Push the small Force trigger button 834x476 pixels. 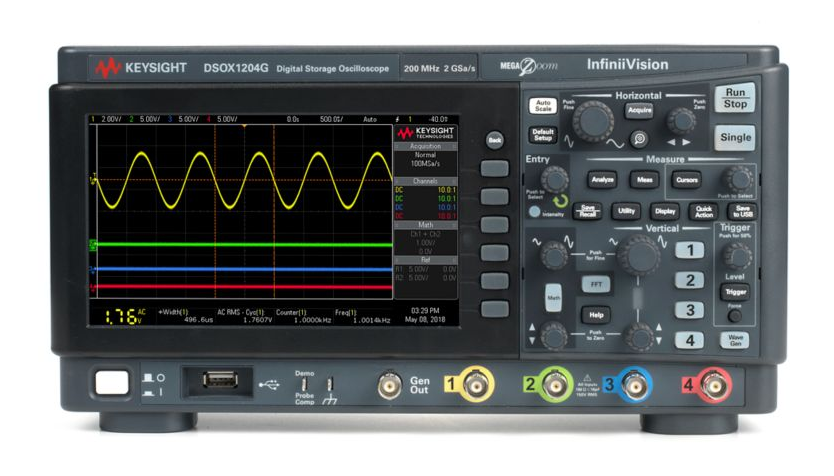734,316
